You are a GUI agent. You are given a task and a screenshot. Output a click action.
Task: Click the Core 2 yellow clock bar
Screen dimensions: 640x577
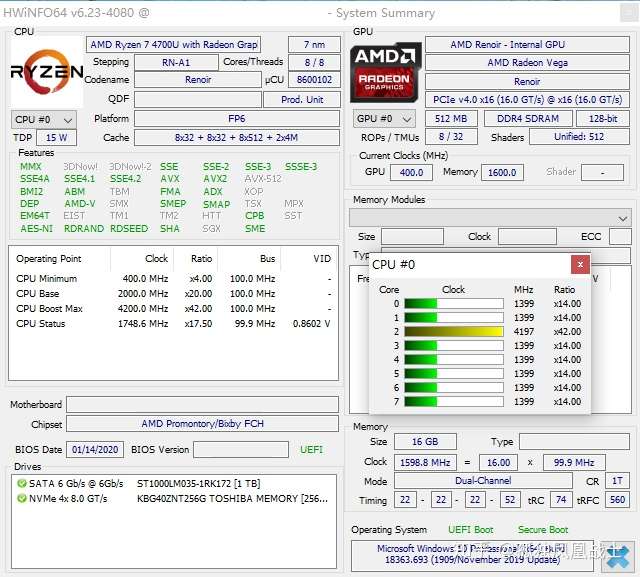click(x=454, y=331)
